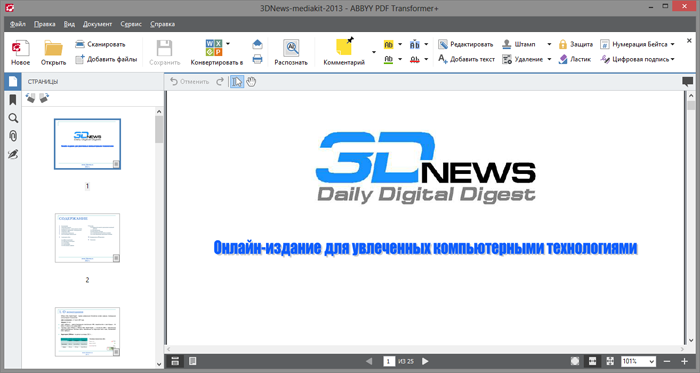This screenshot has height=373, width=700.
Task: Activate the selection cursor tool
Action: pyautogui.click(x=237, y=82)
